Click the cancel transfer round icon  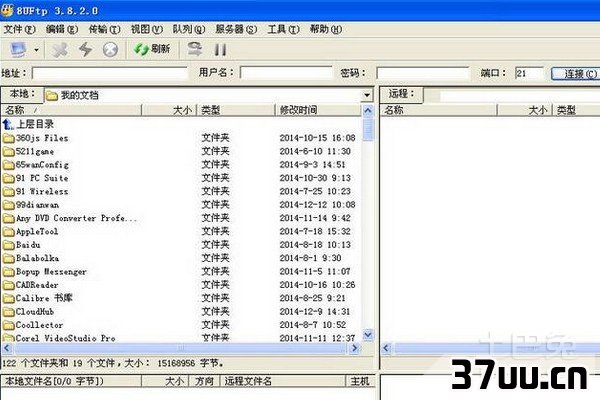[x=110, y=49]
